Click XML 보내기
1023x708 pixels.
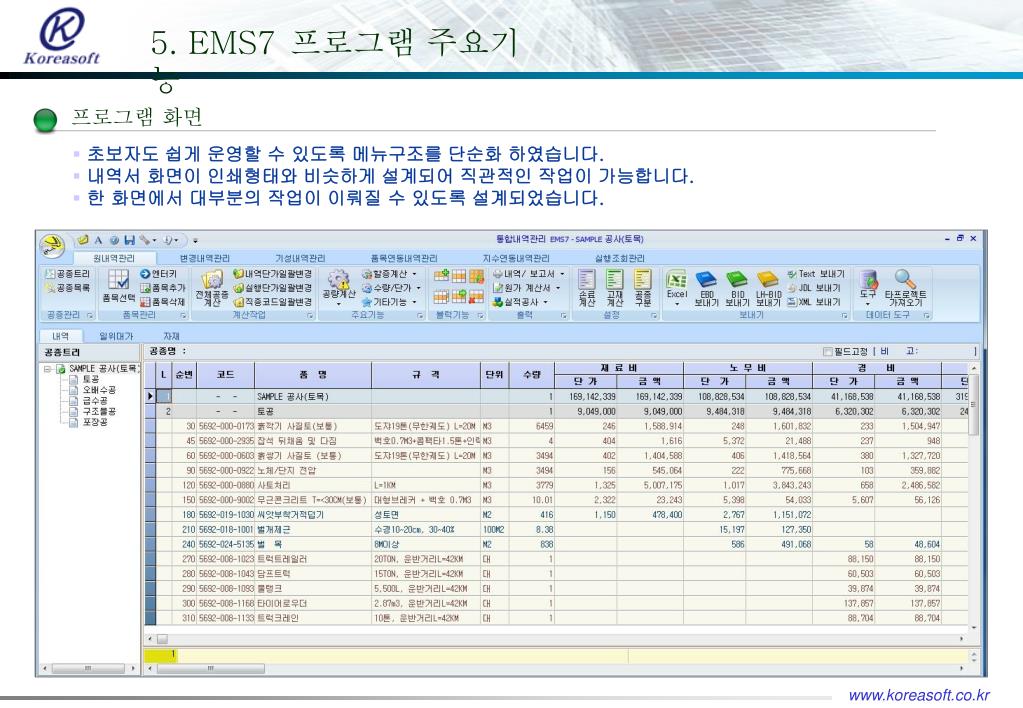[814, 302]
